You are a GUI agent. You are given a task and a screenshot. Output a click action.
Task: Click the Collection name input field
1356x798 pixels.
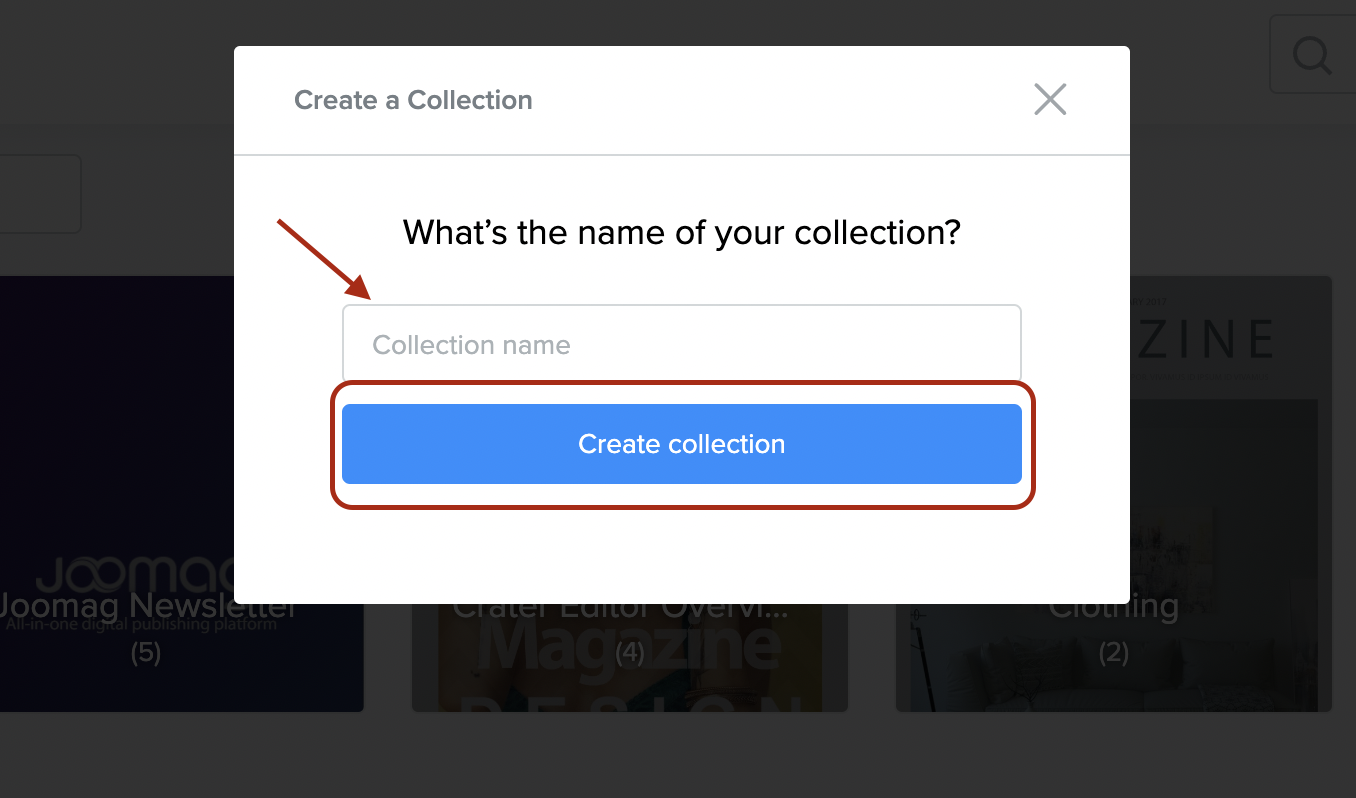coord(681,345)
